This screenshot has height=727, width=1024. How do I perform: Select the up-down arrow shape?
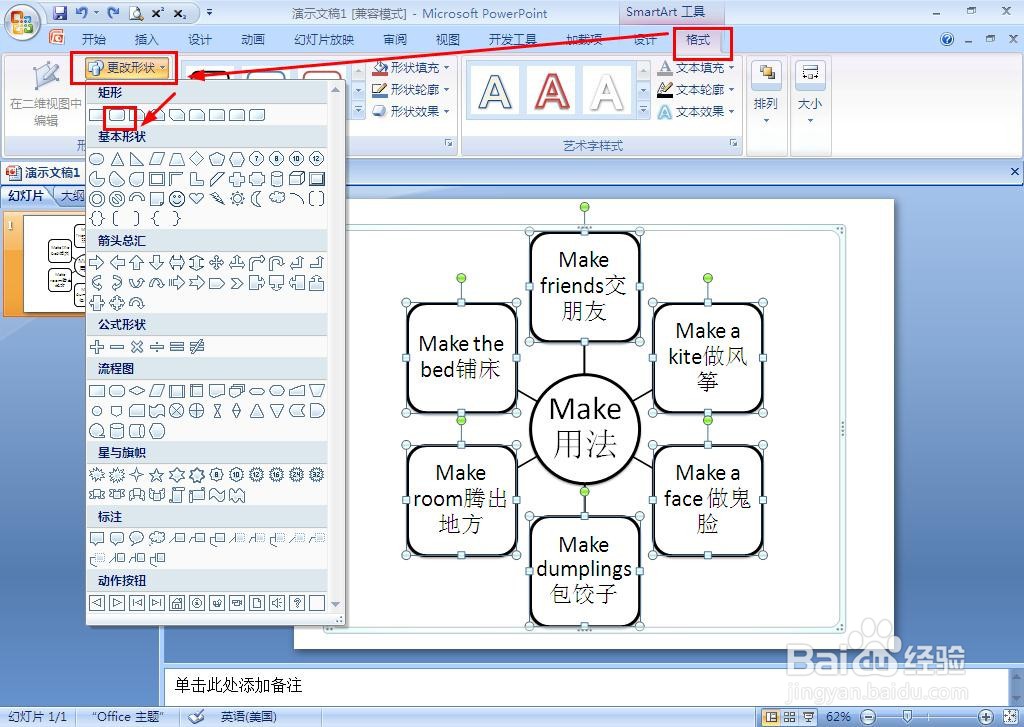[197, 263]
